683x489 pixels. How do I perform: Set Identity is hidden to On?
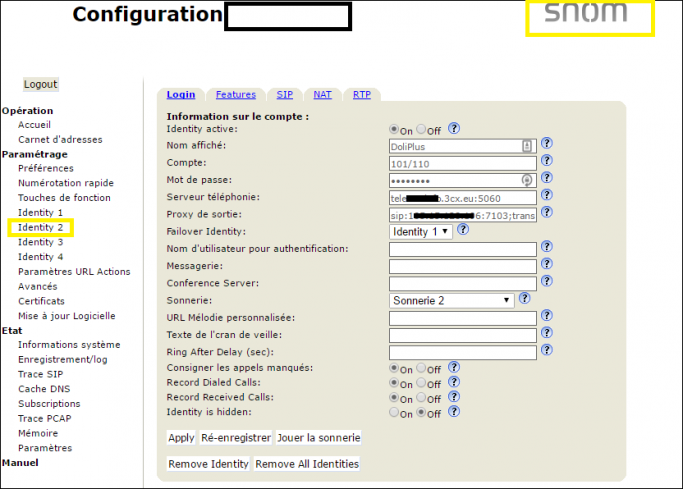tap(394, 412)
